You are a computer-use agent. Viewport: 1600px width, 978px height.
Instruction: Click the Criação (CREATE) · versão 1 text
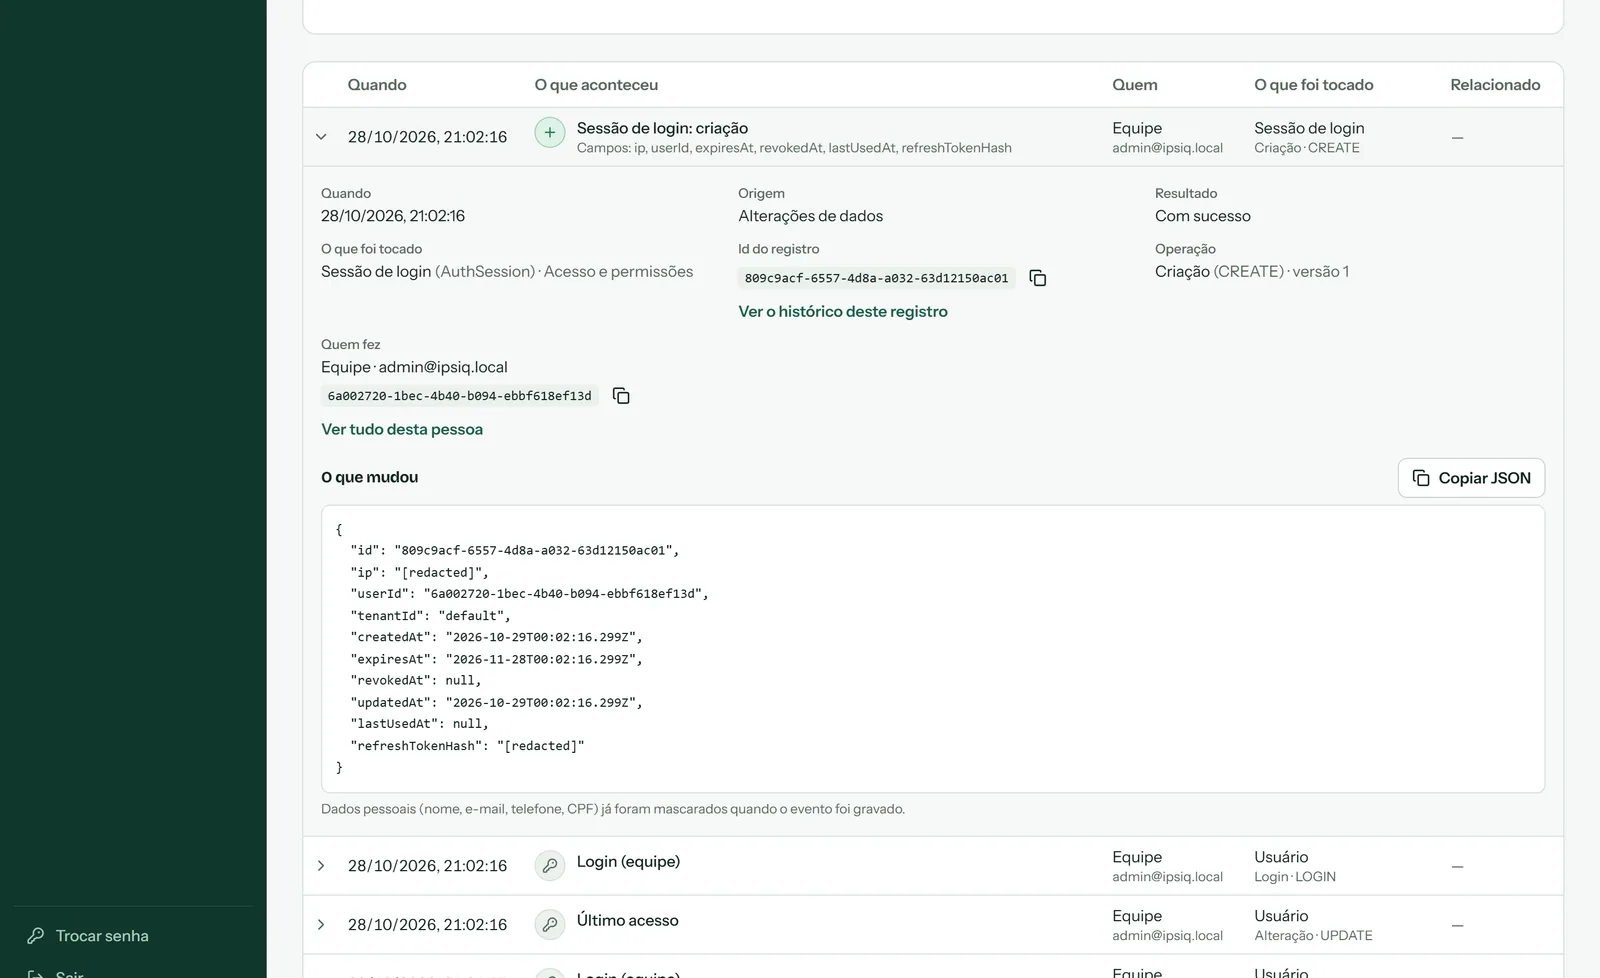1252,272
